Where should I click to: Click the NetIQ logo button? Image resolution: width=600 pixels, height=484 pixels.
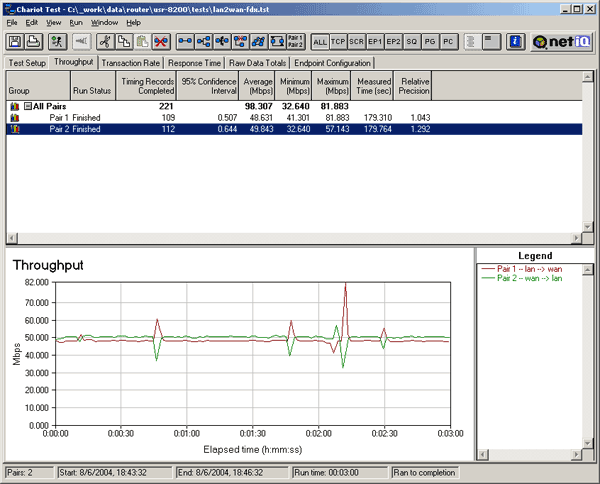click(562, 41)
